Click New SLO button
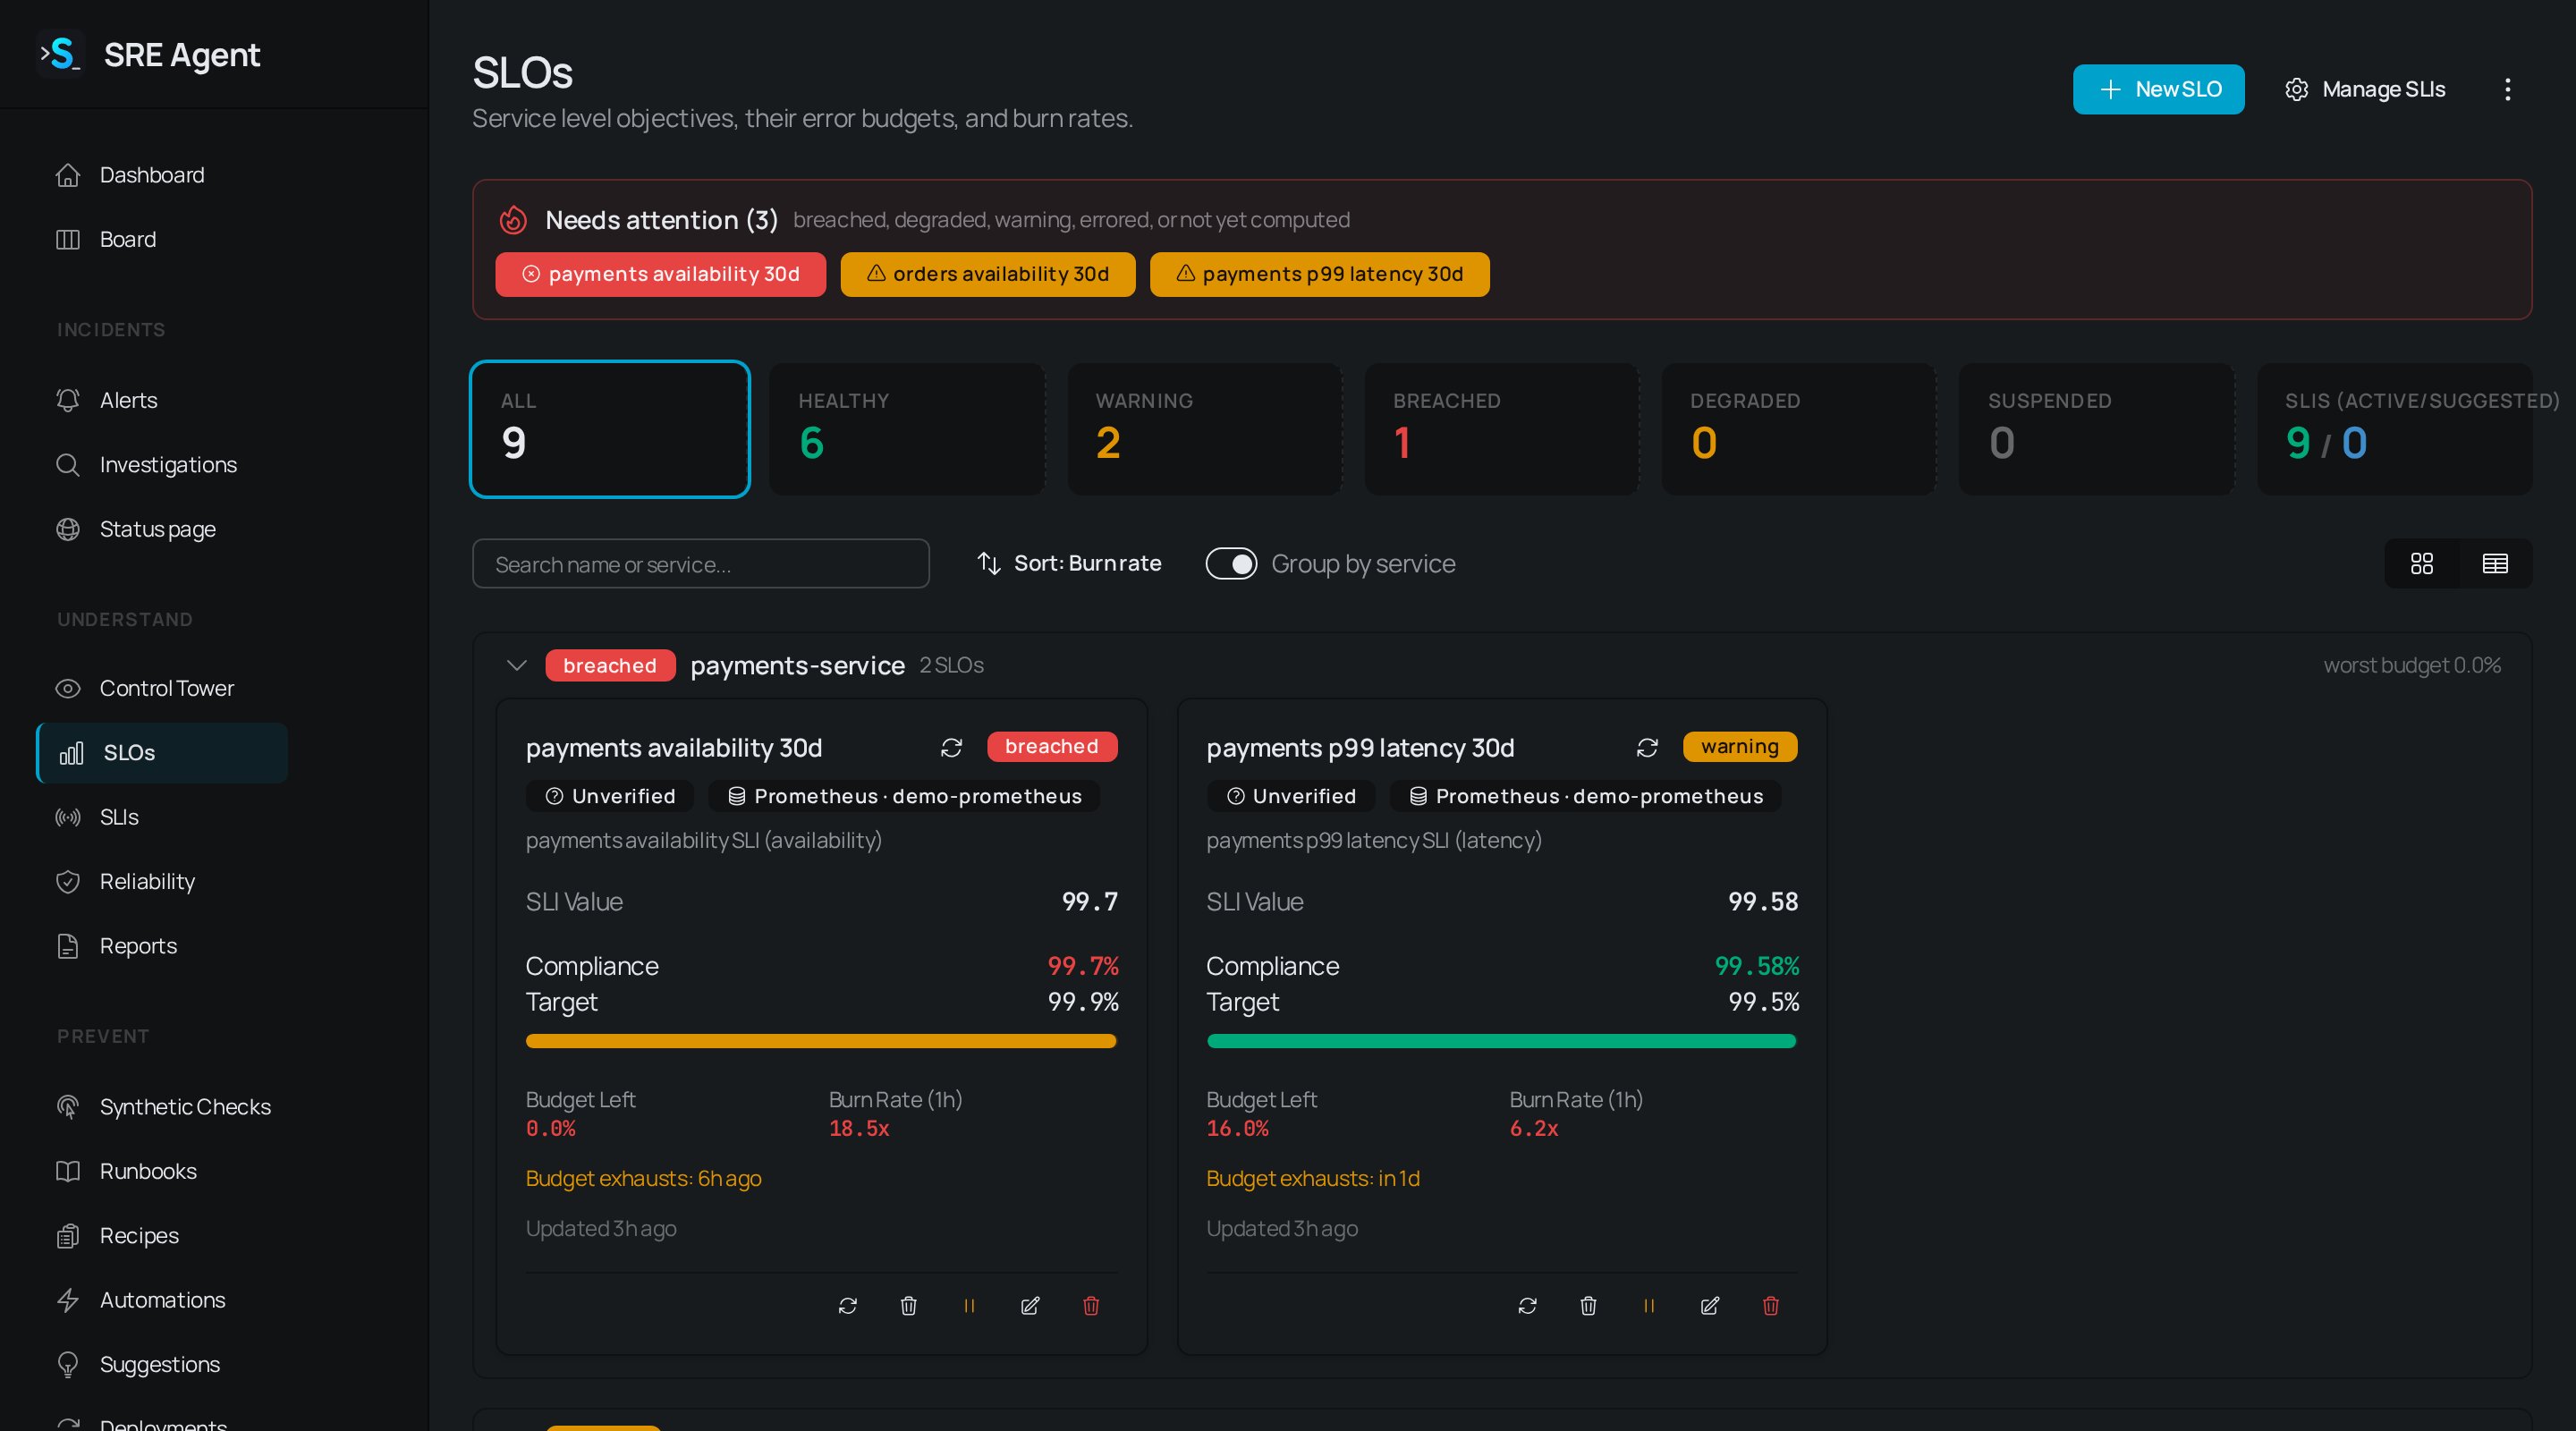The height and width of the screenshot is (1431, 2576). point(2158,90)
